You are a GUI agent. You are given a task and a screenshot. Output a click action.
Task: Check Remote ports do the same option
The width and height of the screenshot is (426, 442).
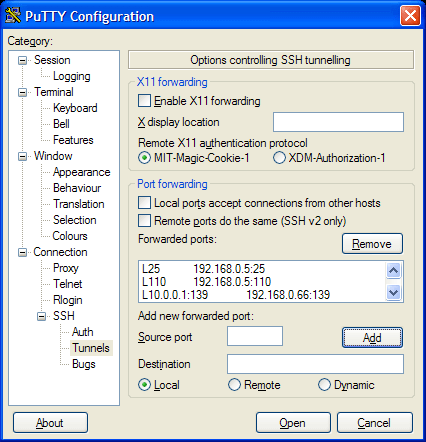(x=144, y=221)
